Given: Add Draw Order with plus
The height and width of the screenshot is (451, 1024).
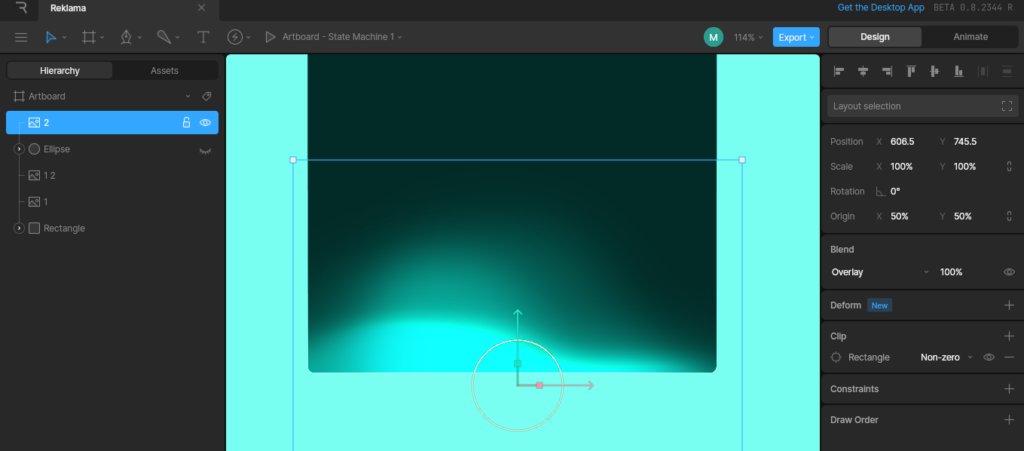Looking at the screenshot, I should pos(1009,420).
